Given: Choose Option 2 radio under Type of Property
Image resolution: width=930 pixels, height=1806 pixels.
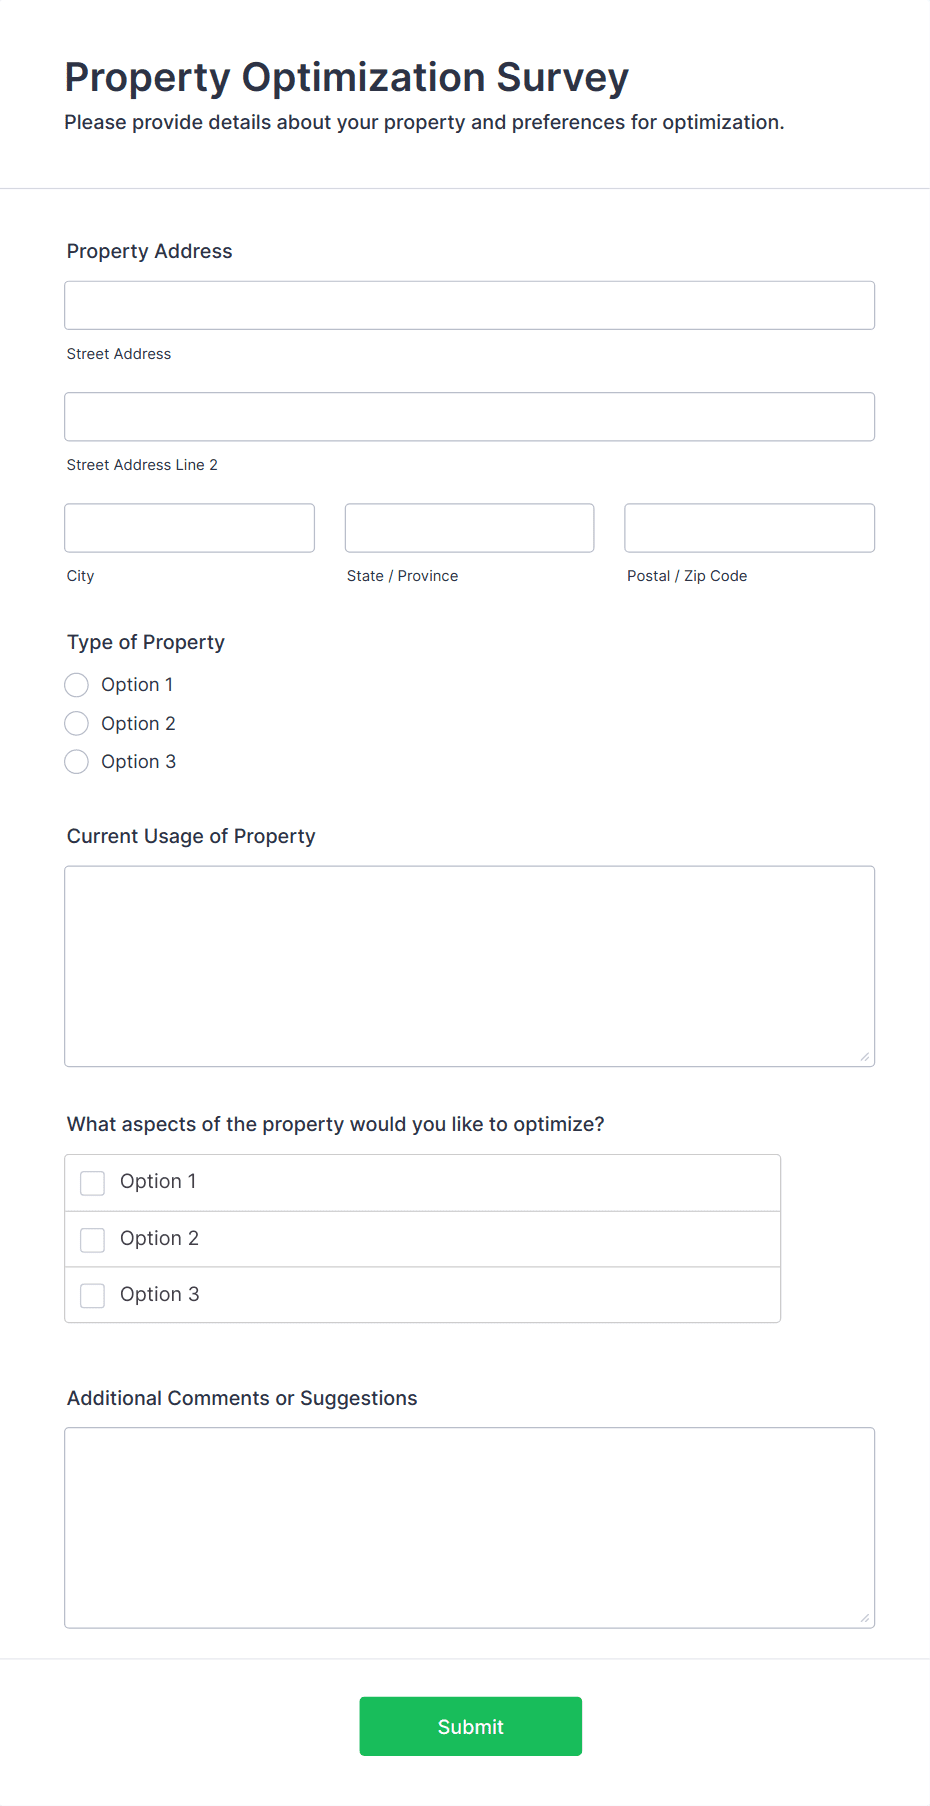Looking at the screenshot, I should tap(77, 723).
